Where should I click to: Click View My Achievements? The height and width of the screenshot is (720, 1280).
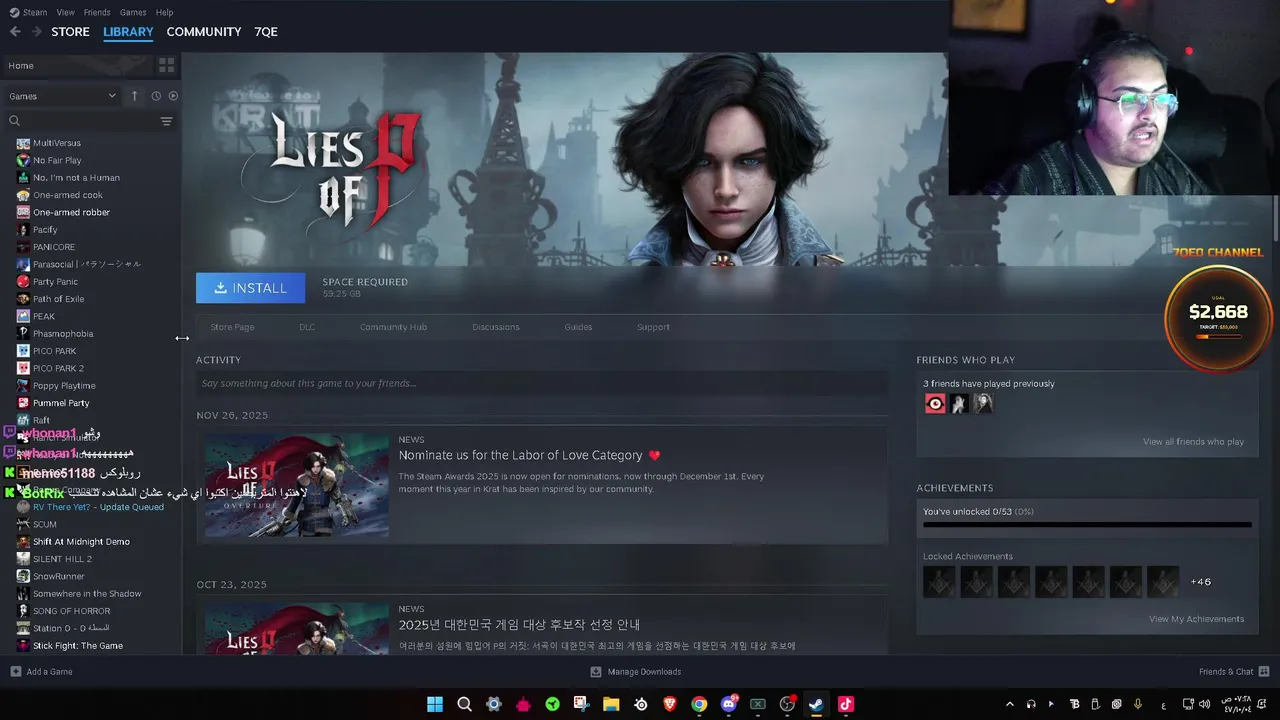tap(1196, 619)
